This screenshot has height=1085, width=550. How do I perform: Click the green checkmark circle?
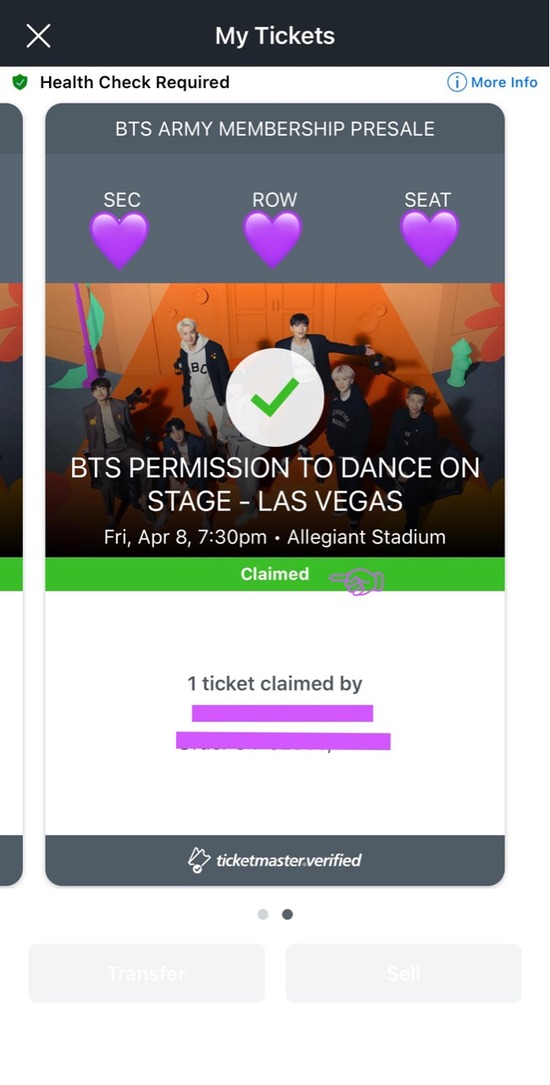click(275, 397)
